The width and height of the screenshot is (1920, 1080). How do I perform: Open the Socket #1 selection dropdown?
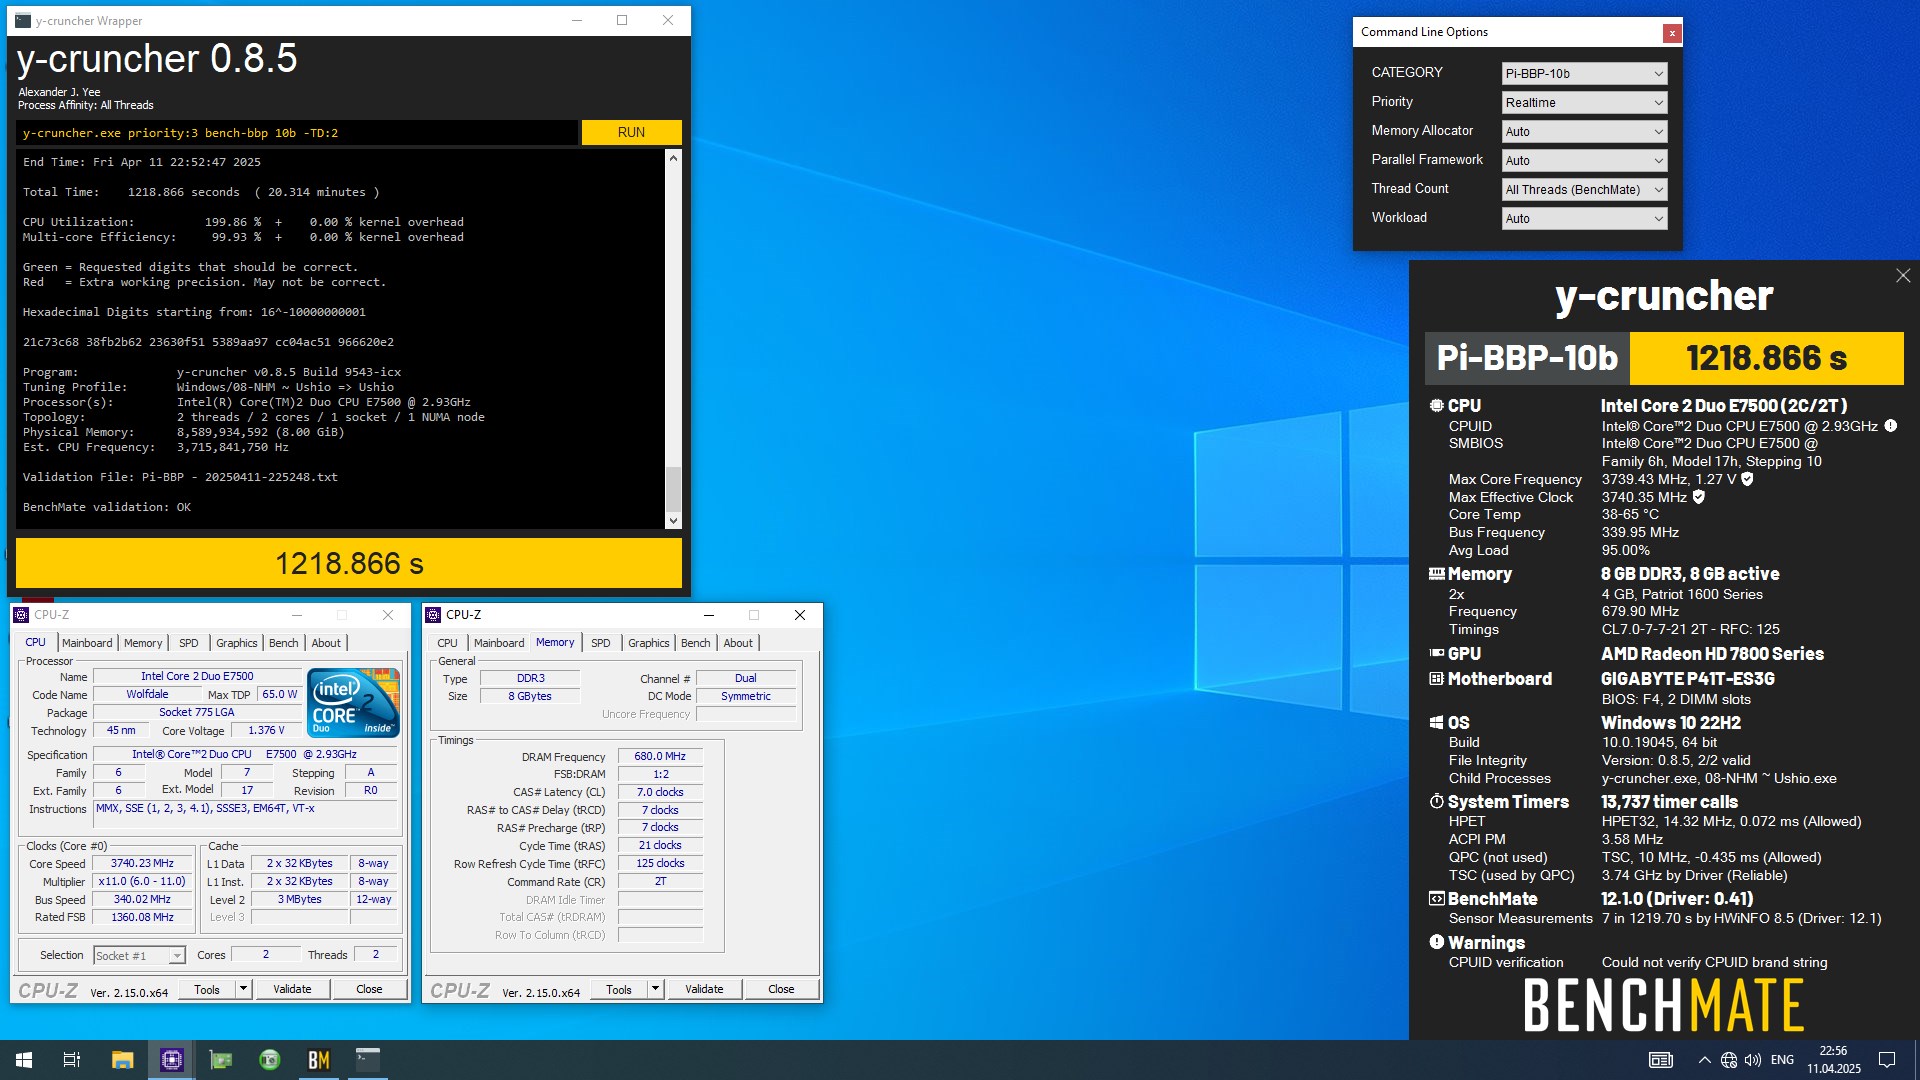[139, 956]
